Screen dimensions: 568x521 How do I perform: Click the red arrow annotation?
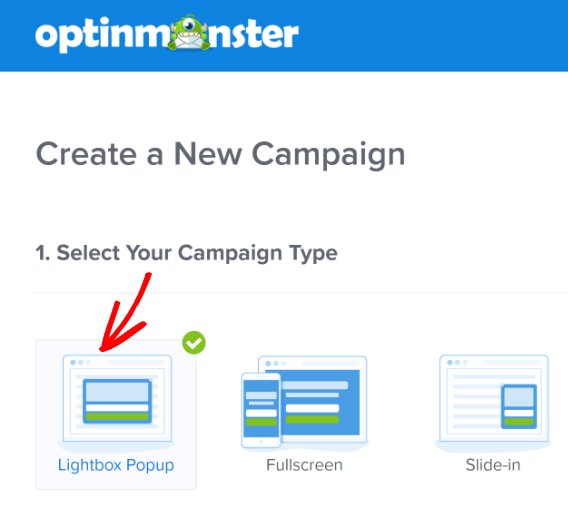point(125,312)
